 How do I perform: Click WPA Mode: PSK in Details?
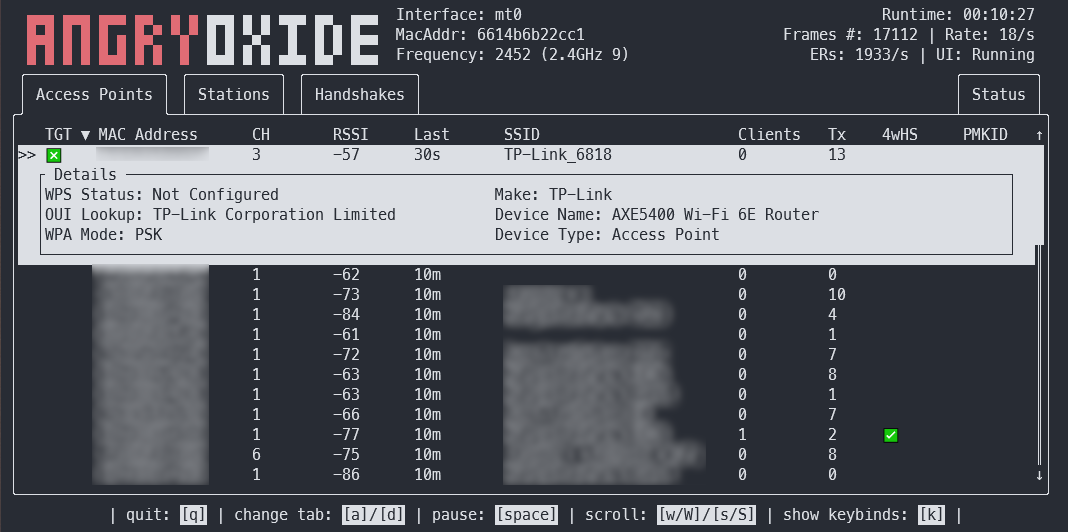coord(104,235)
